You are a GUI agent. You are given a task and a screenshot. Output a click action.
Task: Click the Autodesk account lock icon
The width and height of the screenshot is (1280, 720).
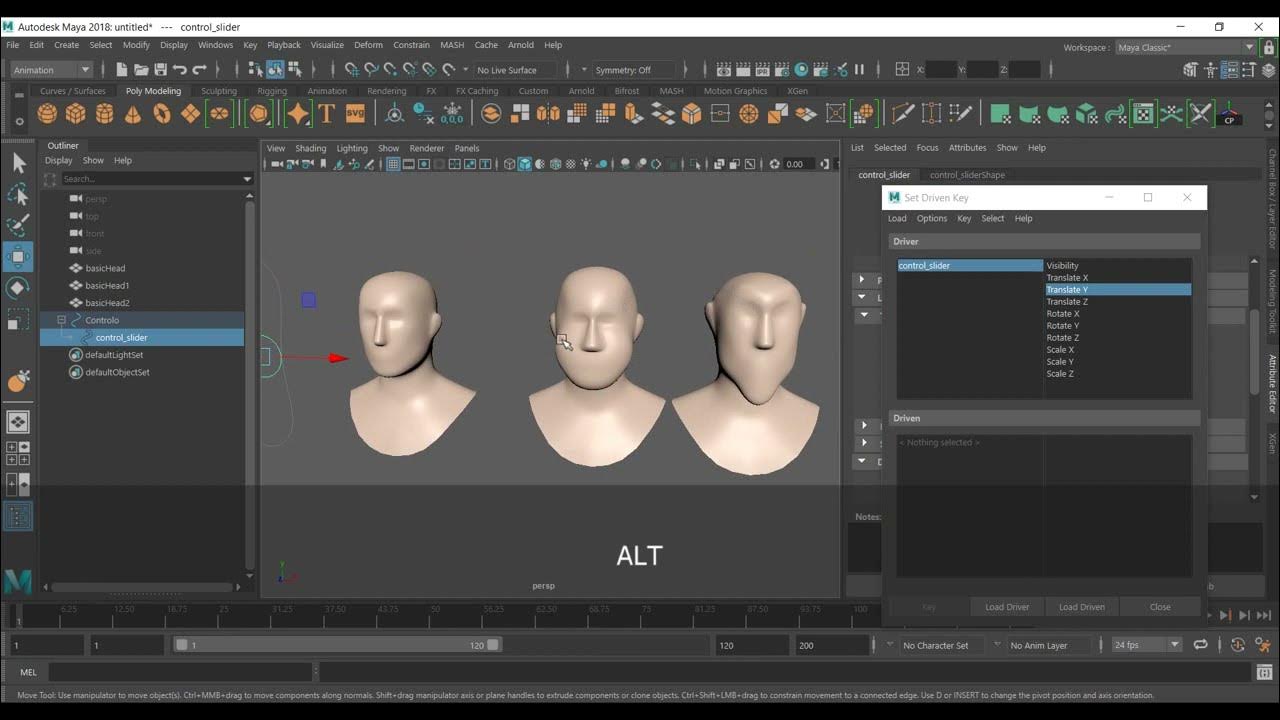click(1269, 47)
